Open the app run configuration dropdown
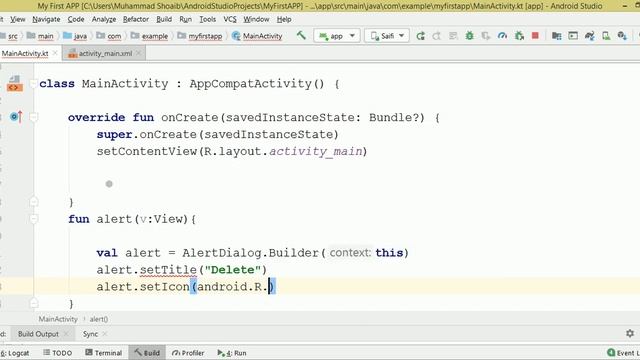The width and height of the screenshot is (640, 360). (337, 36)
